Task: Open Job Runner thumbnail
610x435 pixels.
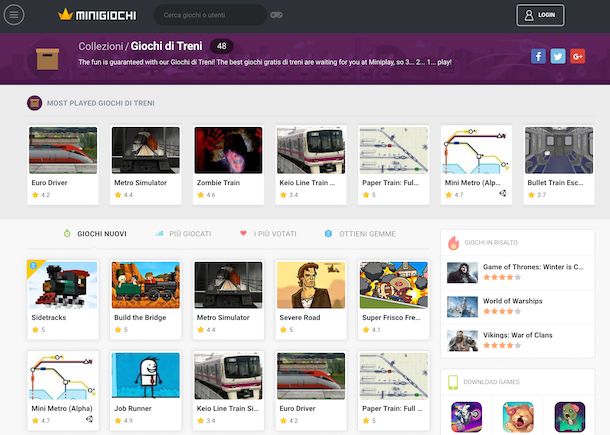Action: (146, 375)
